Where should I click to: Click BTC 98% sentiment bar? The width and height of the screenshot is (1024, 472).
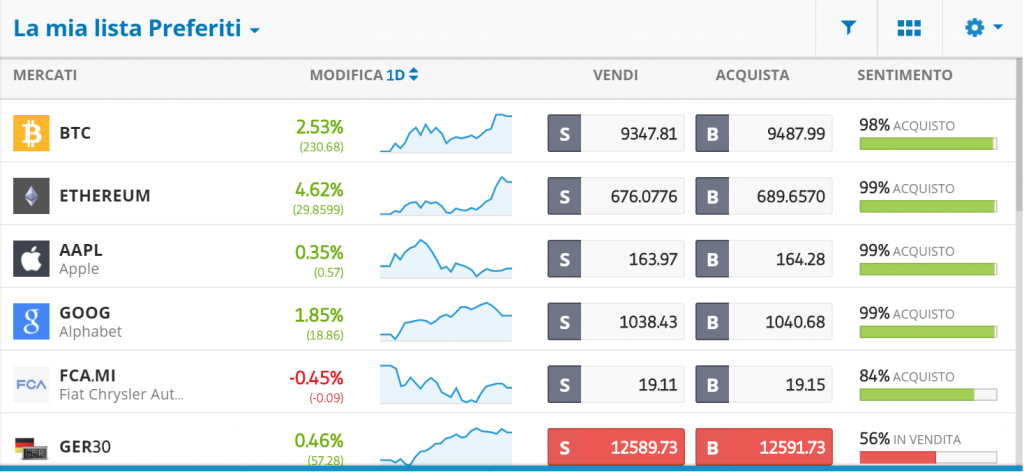point(928,144)
